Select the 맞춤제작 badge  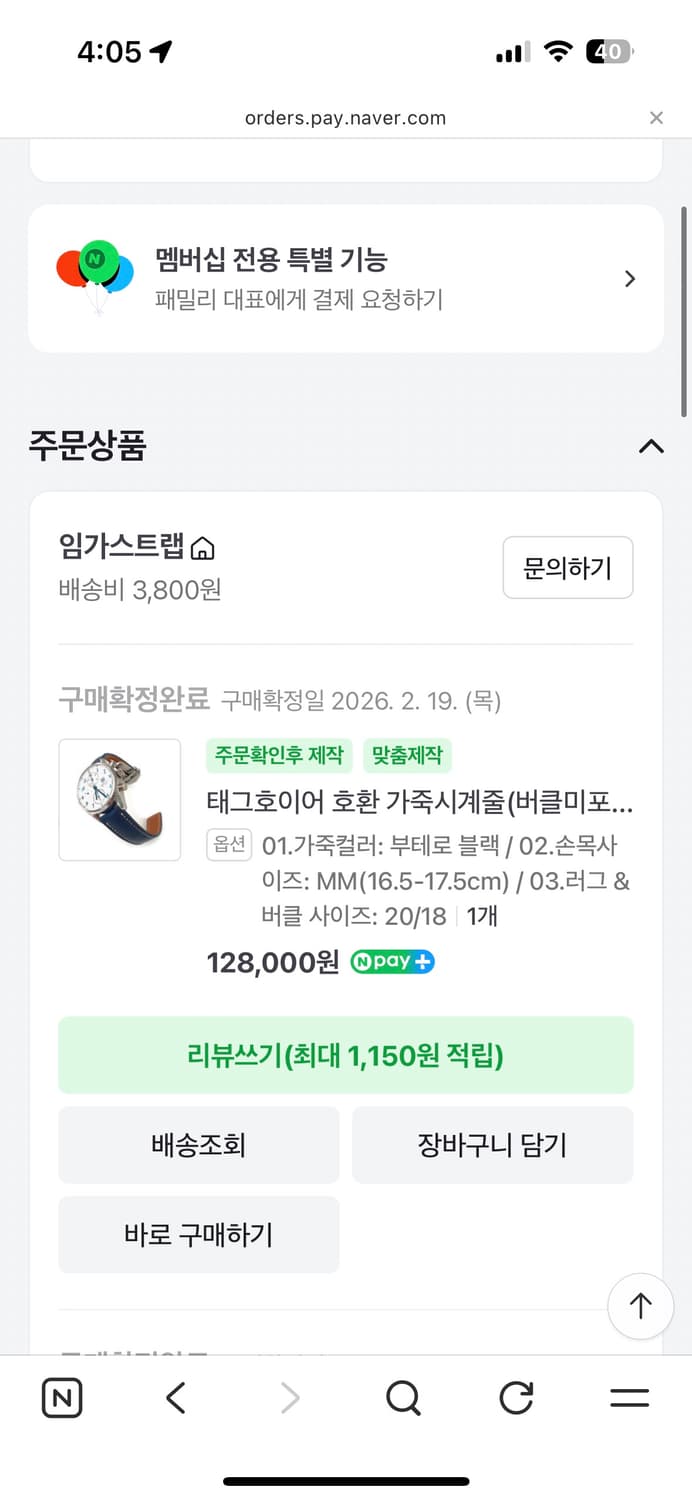[408, 757]
